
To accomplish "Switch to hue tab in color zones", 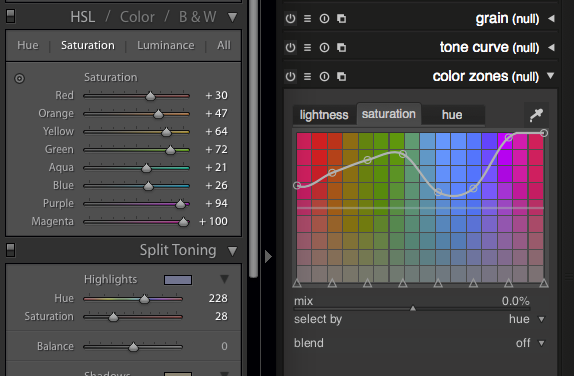I will (x=452, y=115).
